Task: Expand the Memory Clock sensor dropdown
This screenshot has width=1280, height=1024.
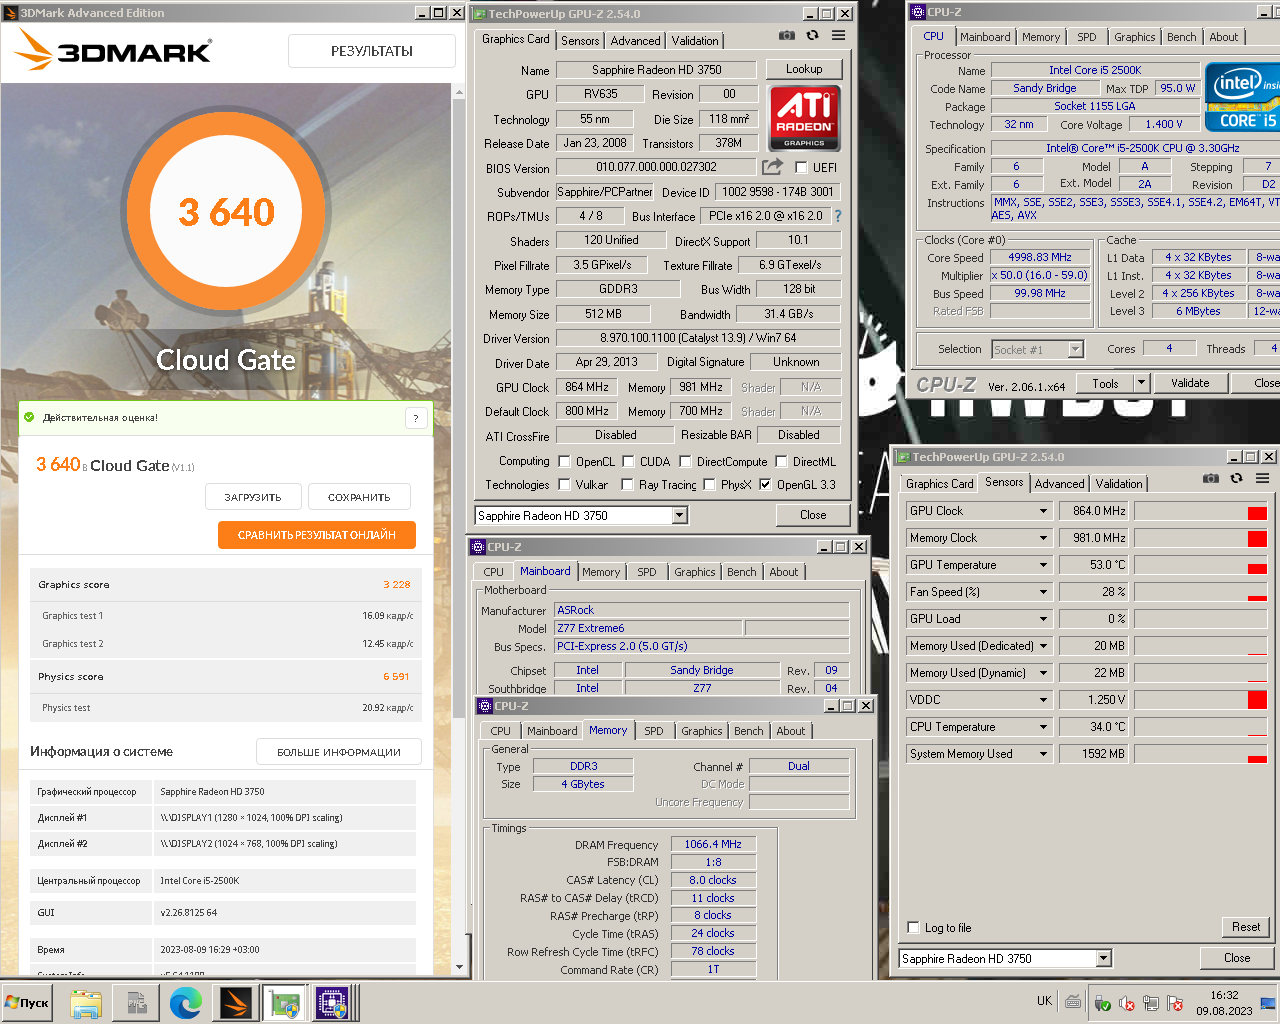Action: 1043,538
